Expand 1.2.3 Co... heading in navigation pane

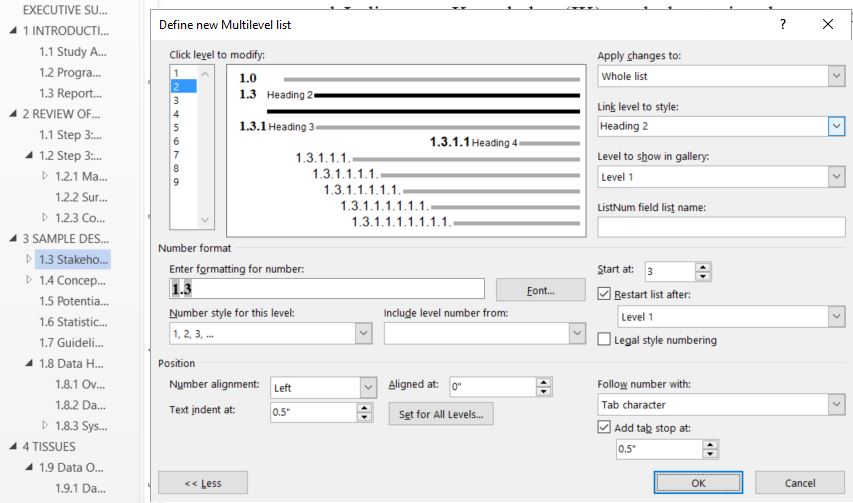click(45, 217)
